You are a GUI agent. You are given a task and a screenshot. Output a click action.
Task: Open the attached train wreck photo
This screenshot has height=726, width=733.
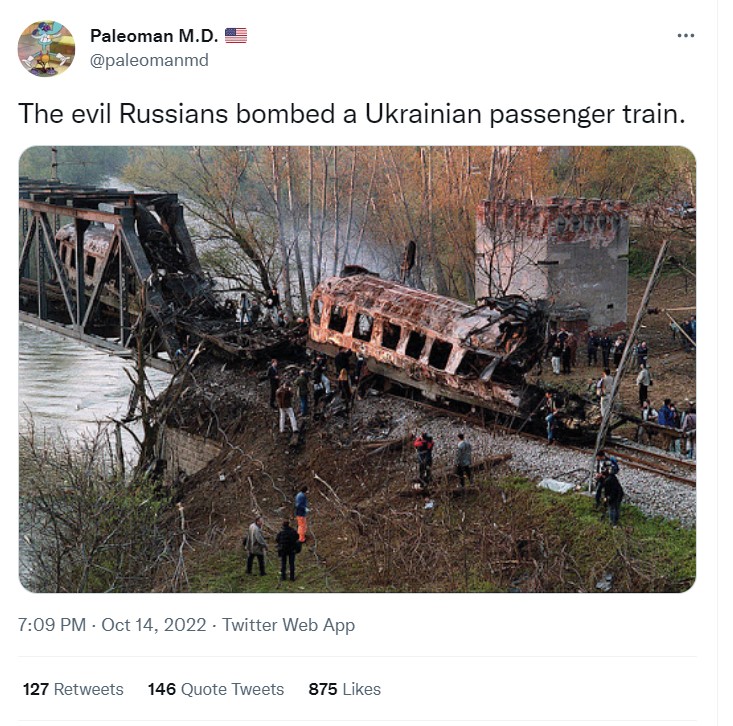tap(357, 369)
